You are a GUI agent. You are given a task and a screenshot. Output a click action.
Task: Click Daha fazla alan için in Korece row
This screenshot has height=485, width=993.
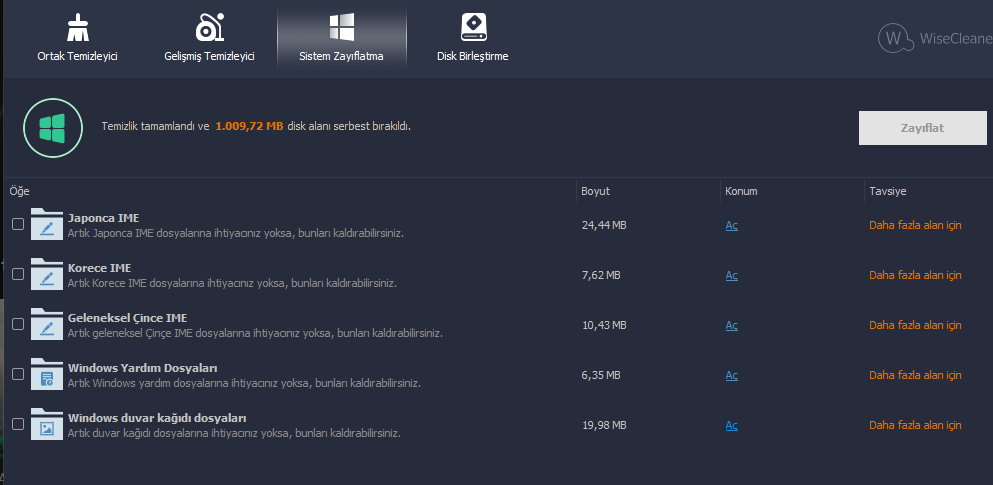[915, 275]
